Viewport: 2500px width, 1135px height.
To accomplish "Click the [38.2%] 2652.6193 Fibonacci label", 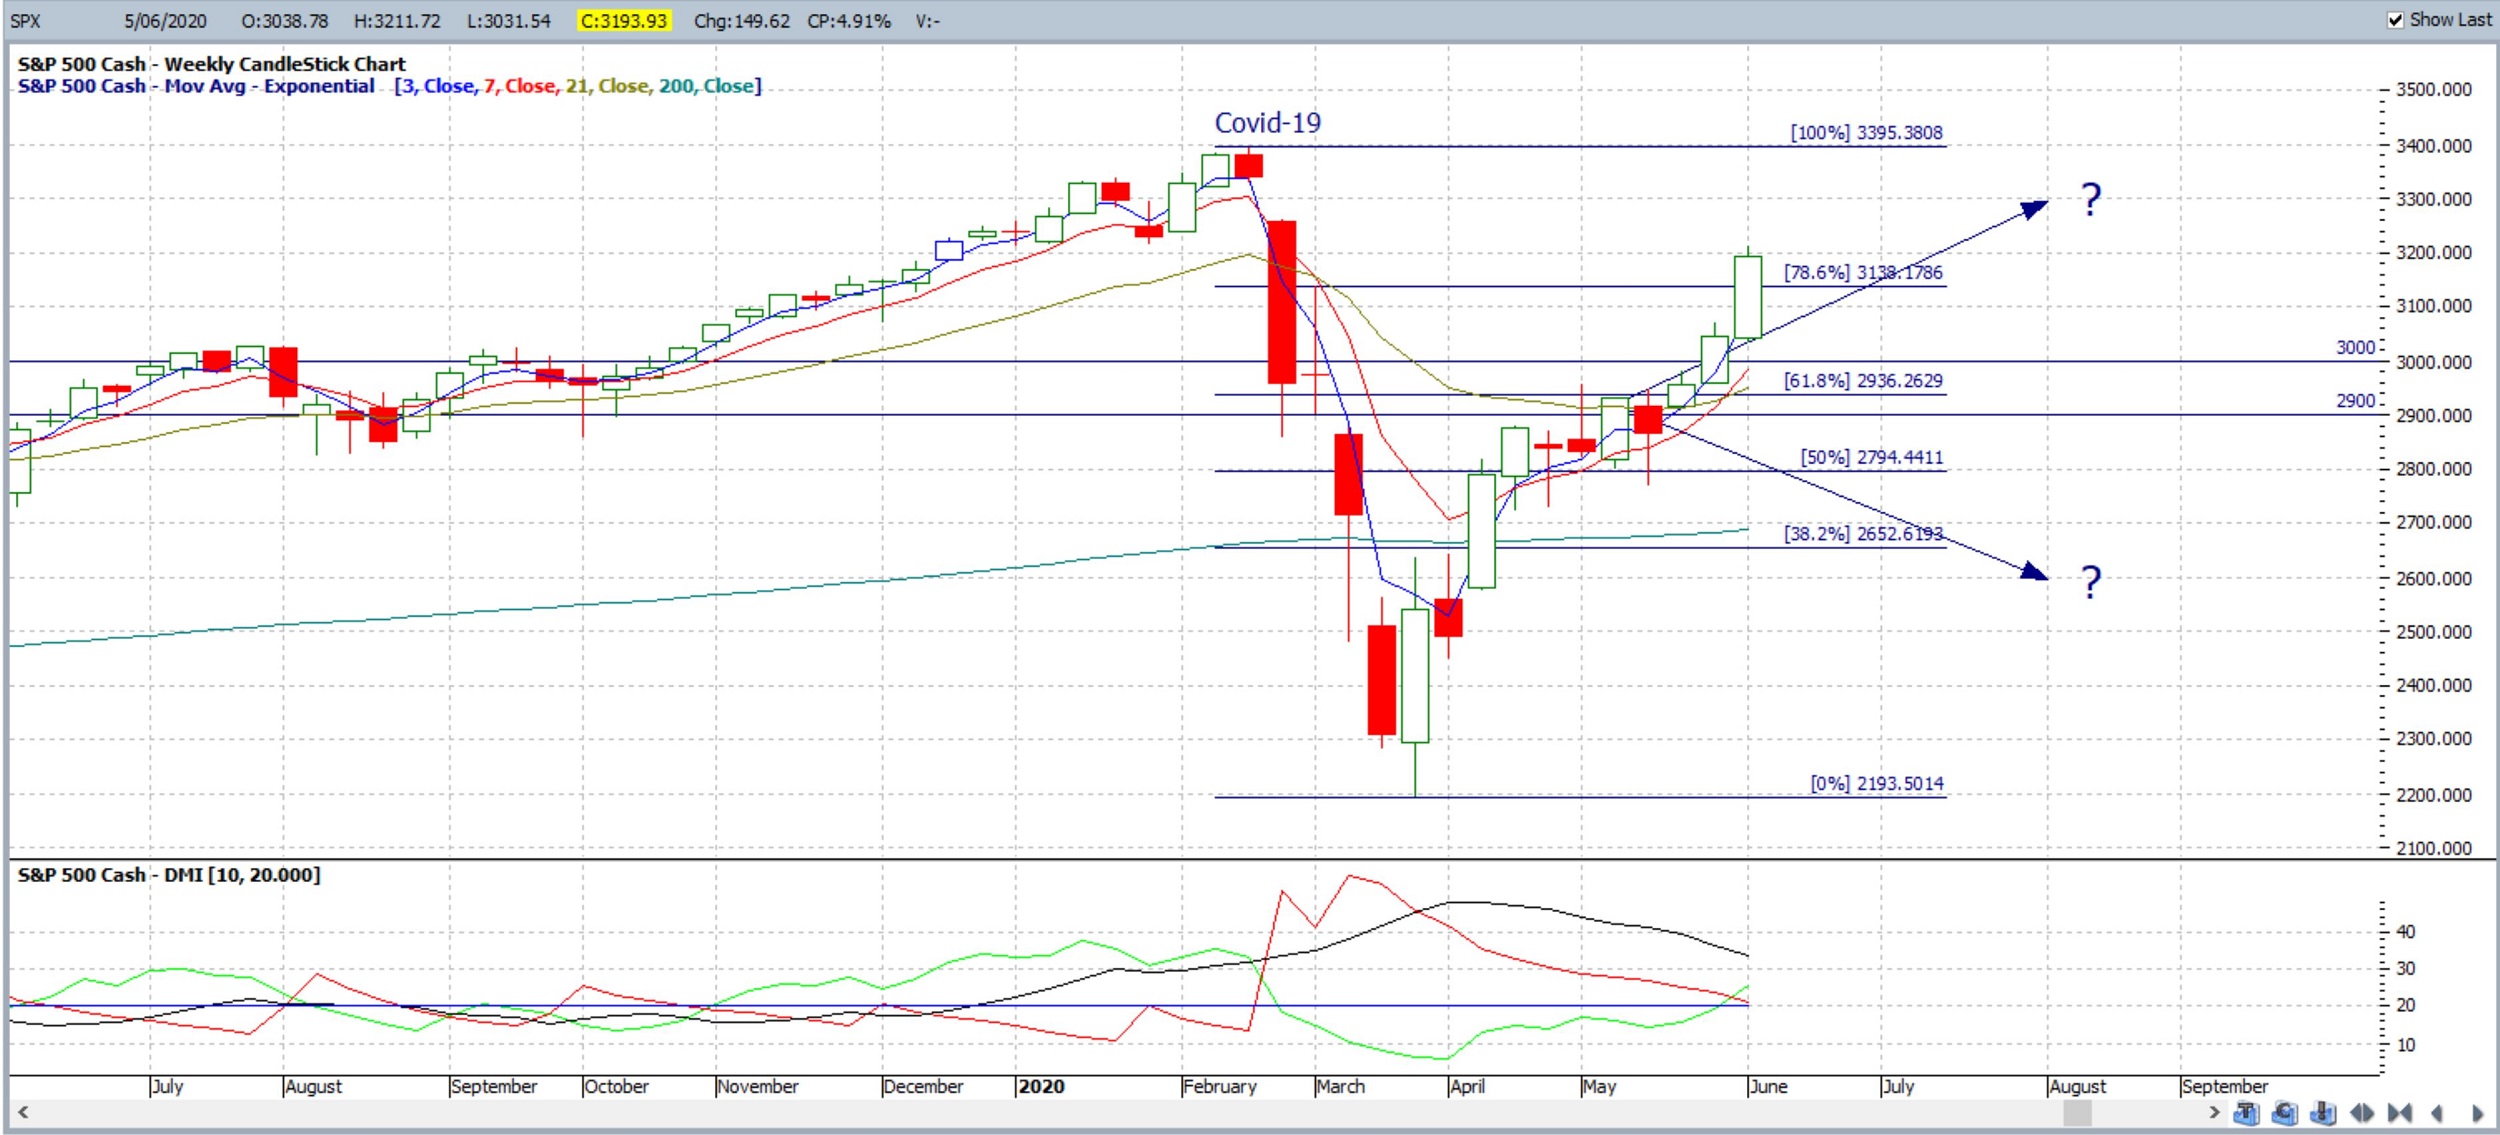I will (1863, 534).
